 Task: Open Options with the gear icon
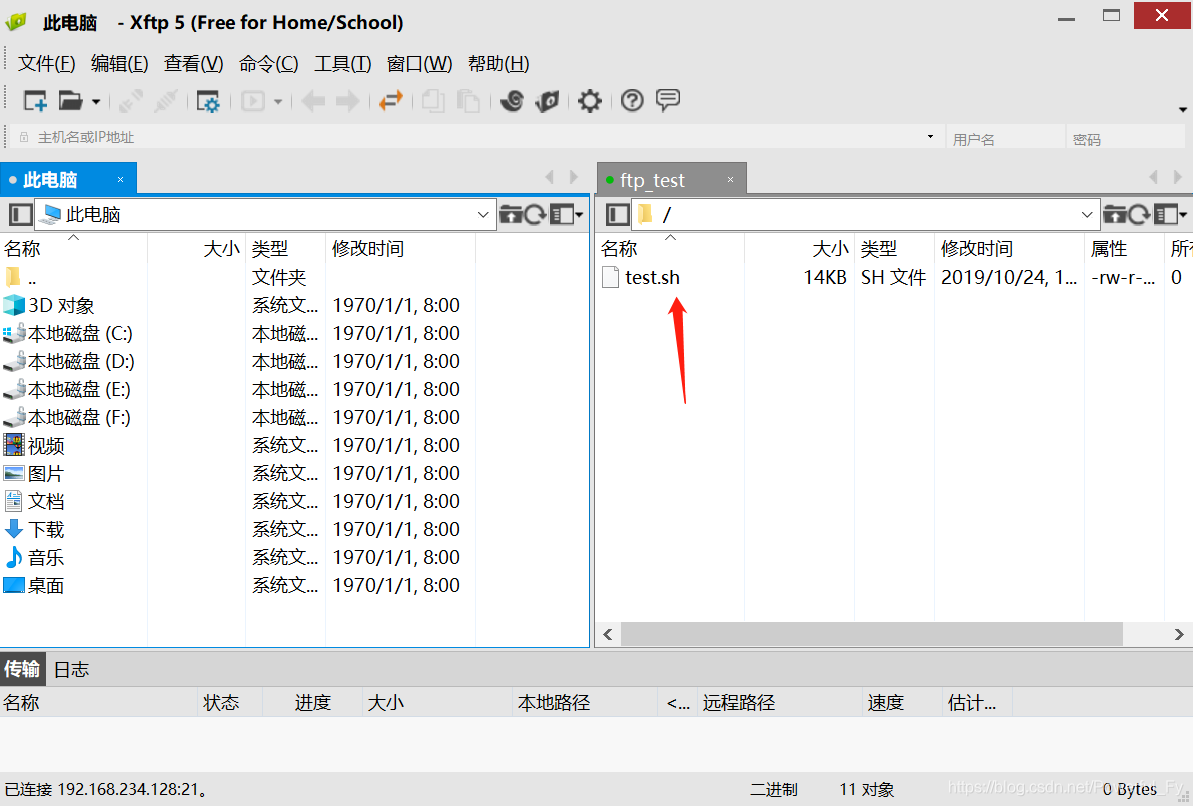(590, 100)
